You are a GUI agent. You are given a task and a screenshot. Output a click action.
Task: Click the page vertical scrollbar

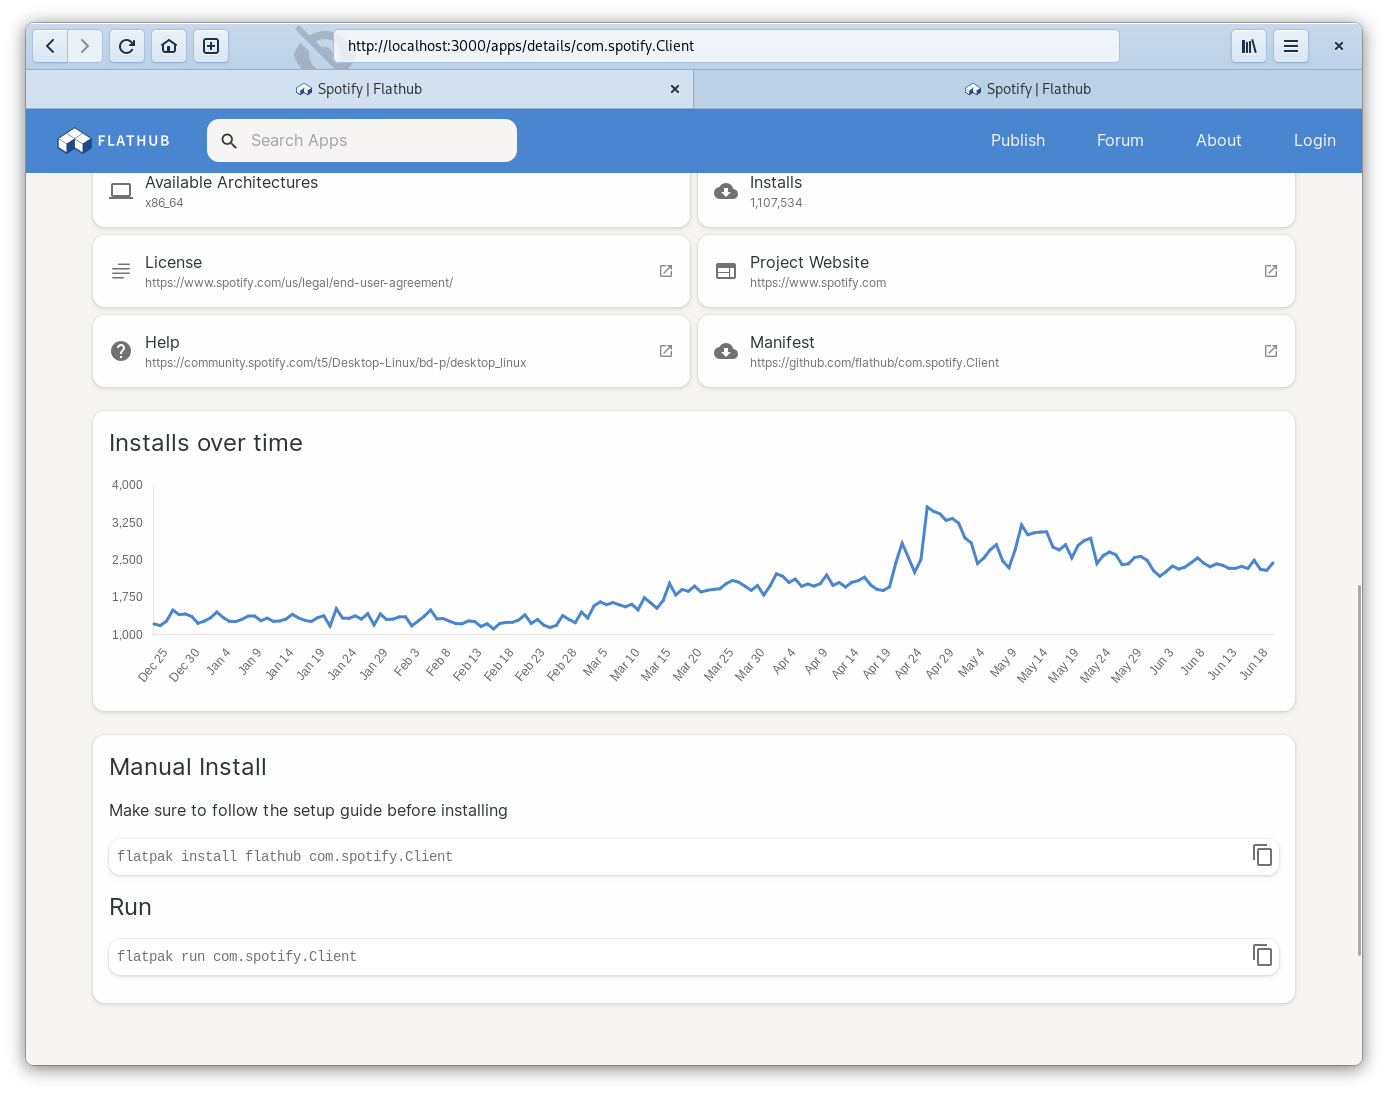[1359, 770]
